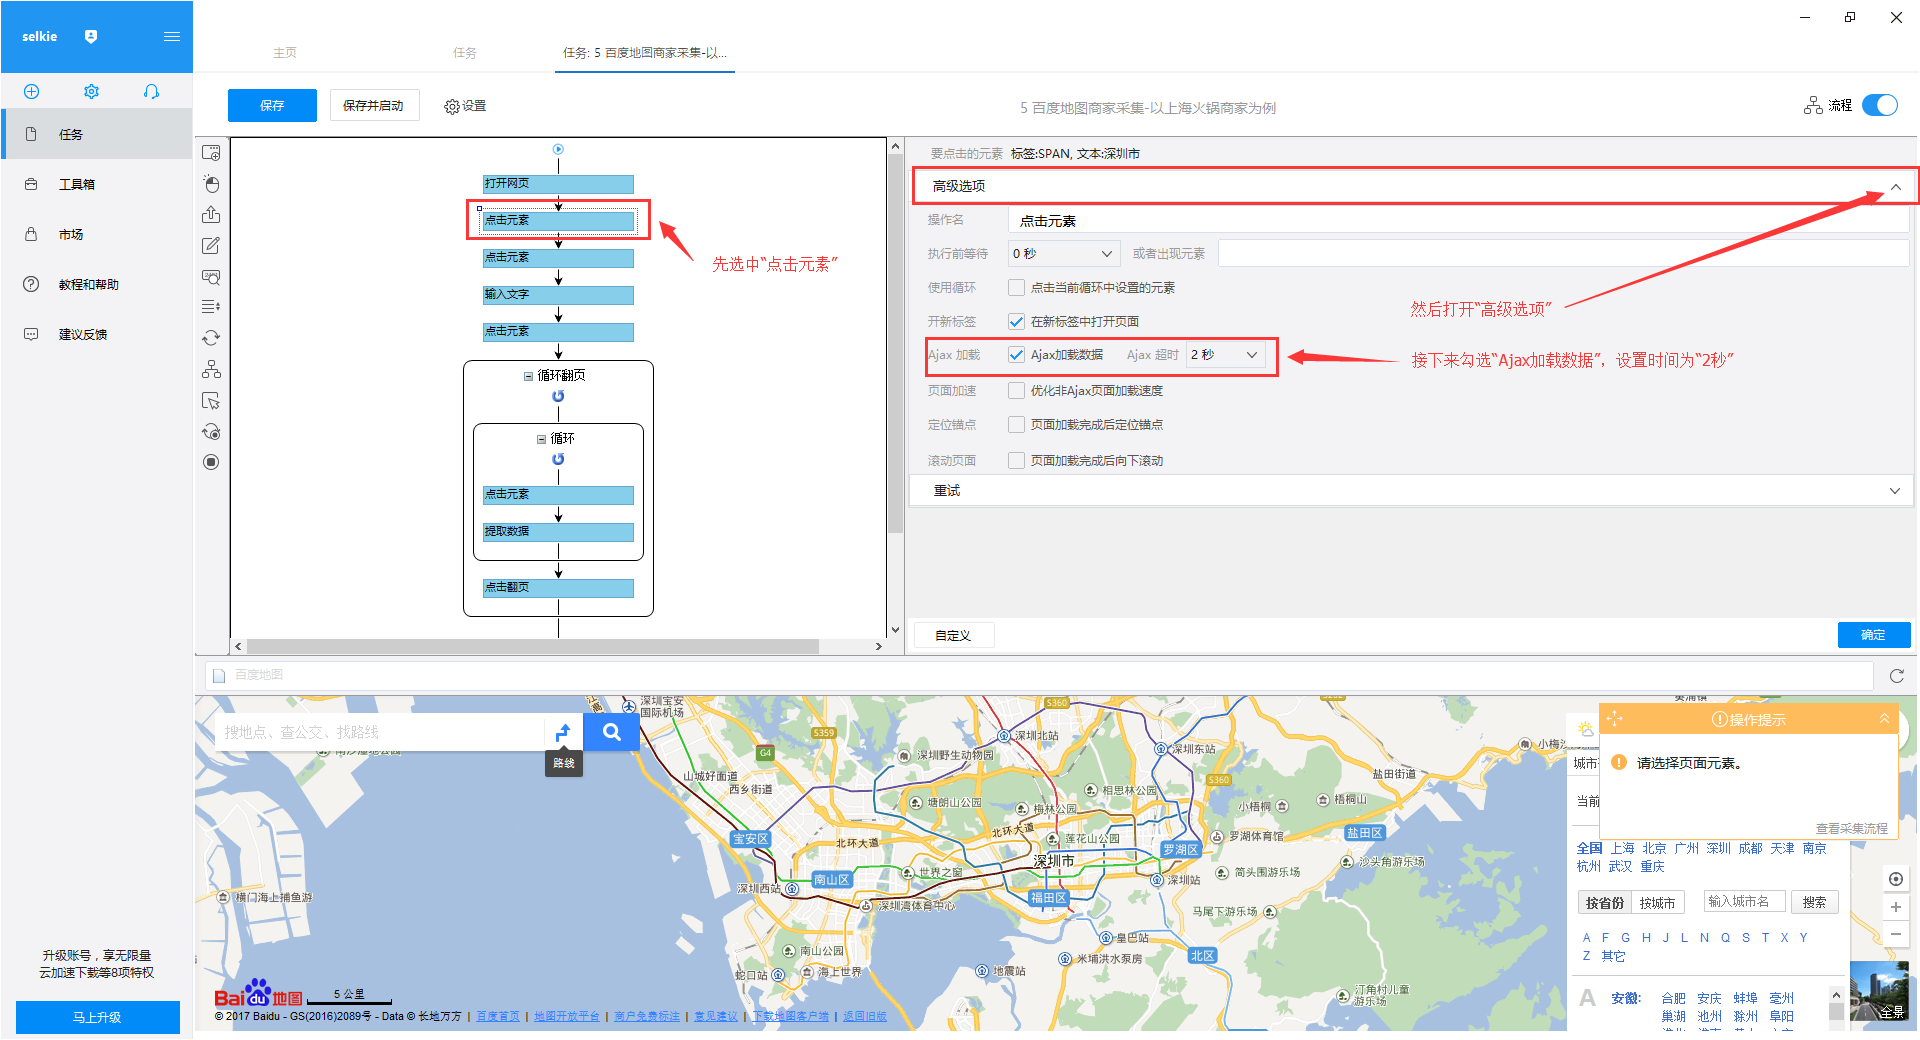Select the 打开网页 flow step
The width and height of the screenshot is (1920, 1040).
[558, 184]
